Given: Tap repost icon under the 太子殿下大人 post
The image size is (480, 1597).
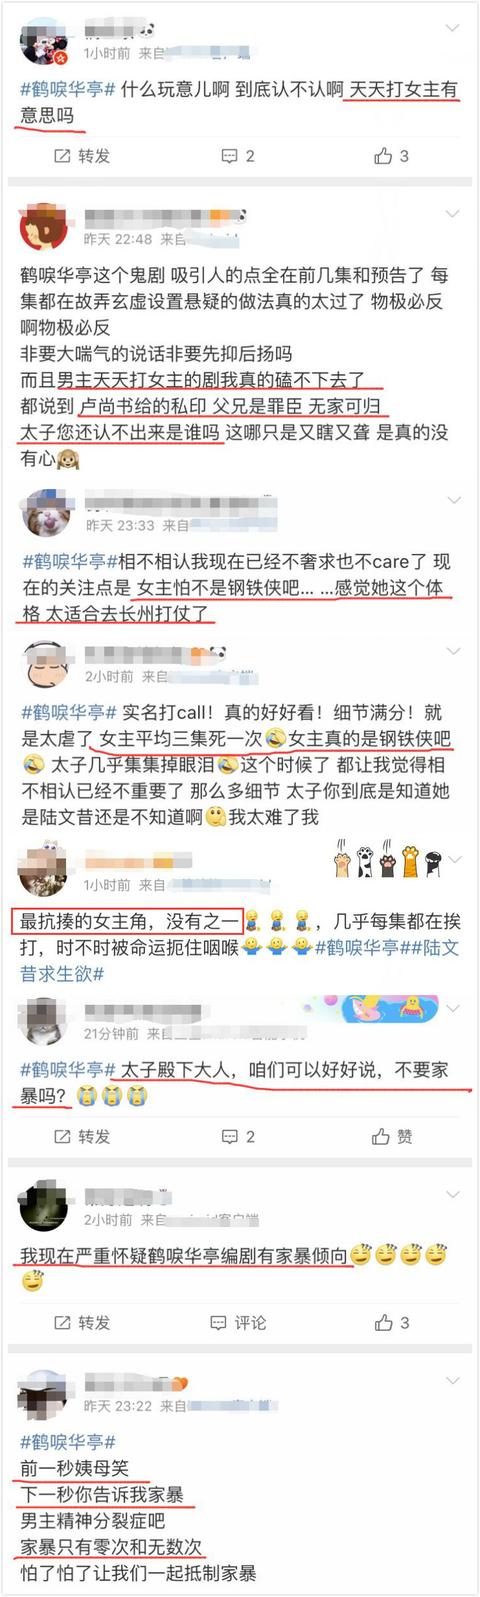Looking at the screenshot, I should point(81,1136).
